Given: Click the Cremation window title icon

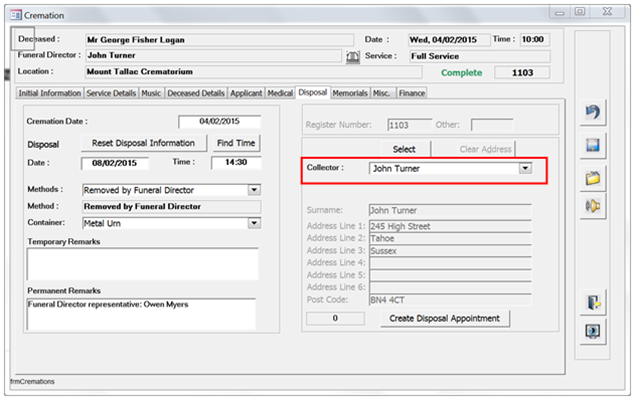Looking at the screenshot, I should coord(16,15).
